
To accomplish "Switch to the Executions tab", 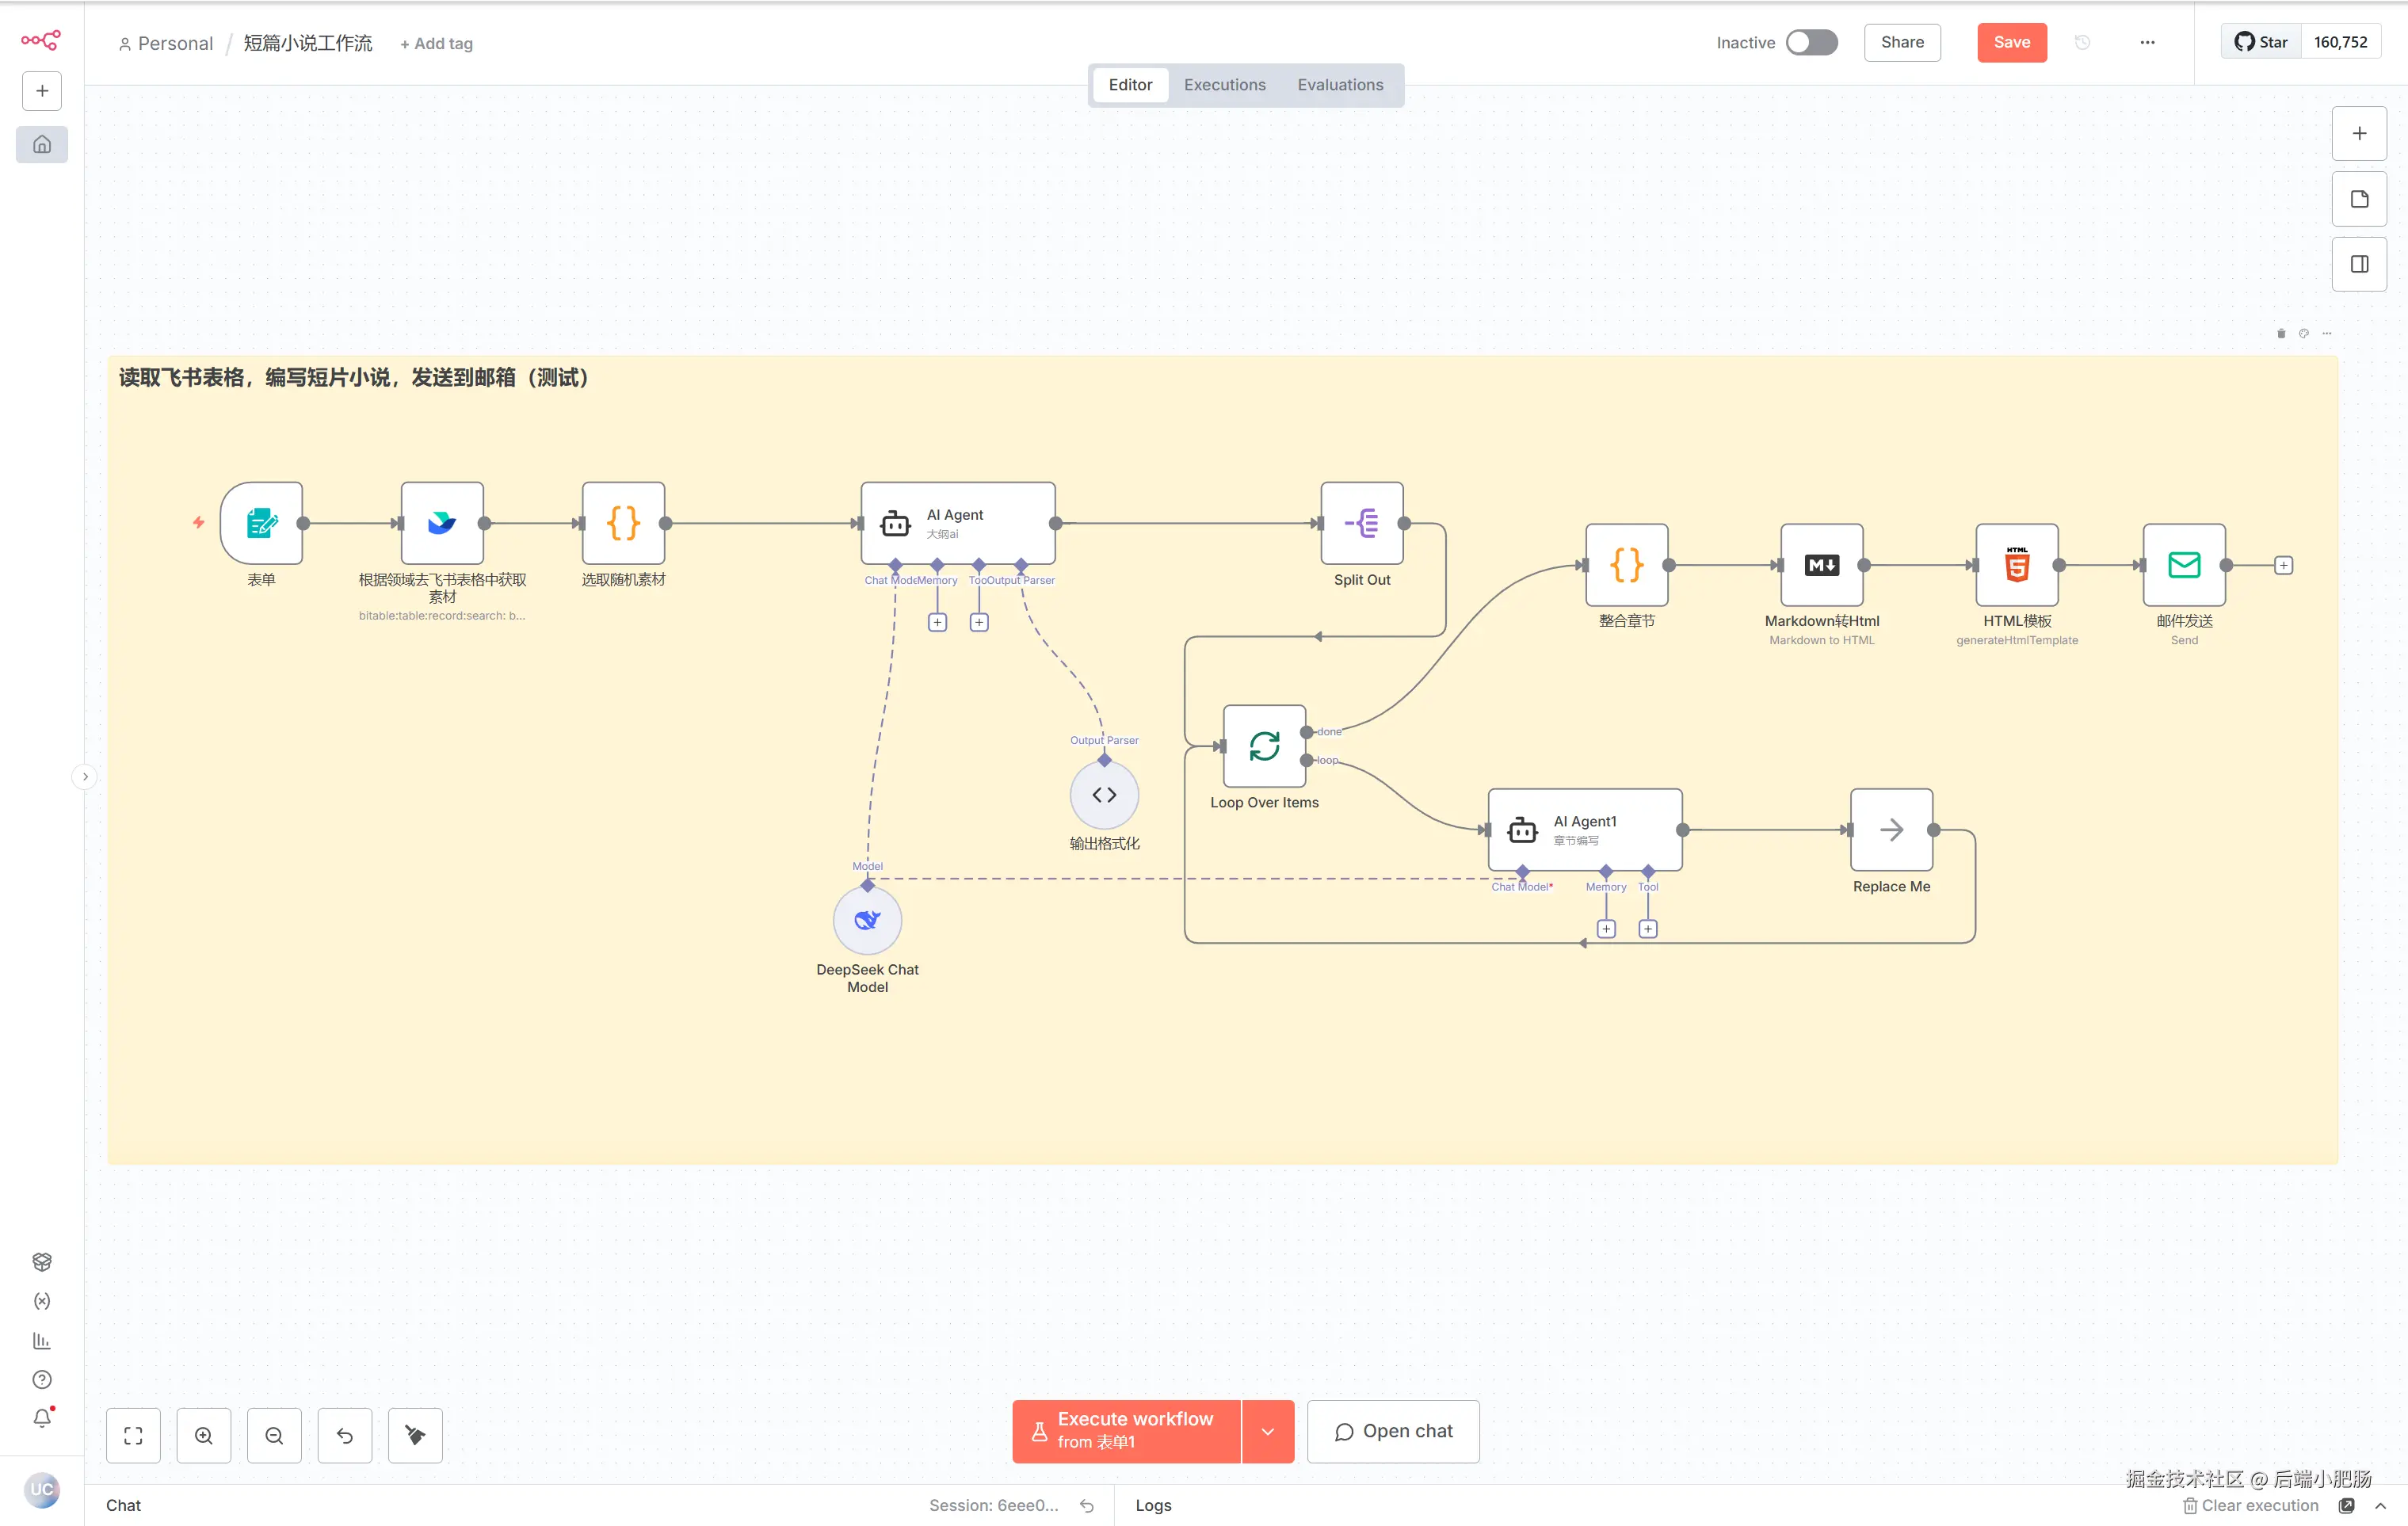I will [x=1224, y=85].
